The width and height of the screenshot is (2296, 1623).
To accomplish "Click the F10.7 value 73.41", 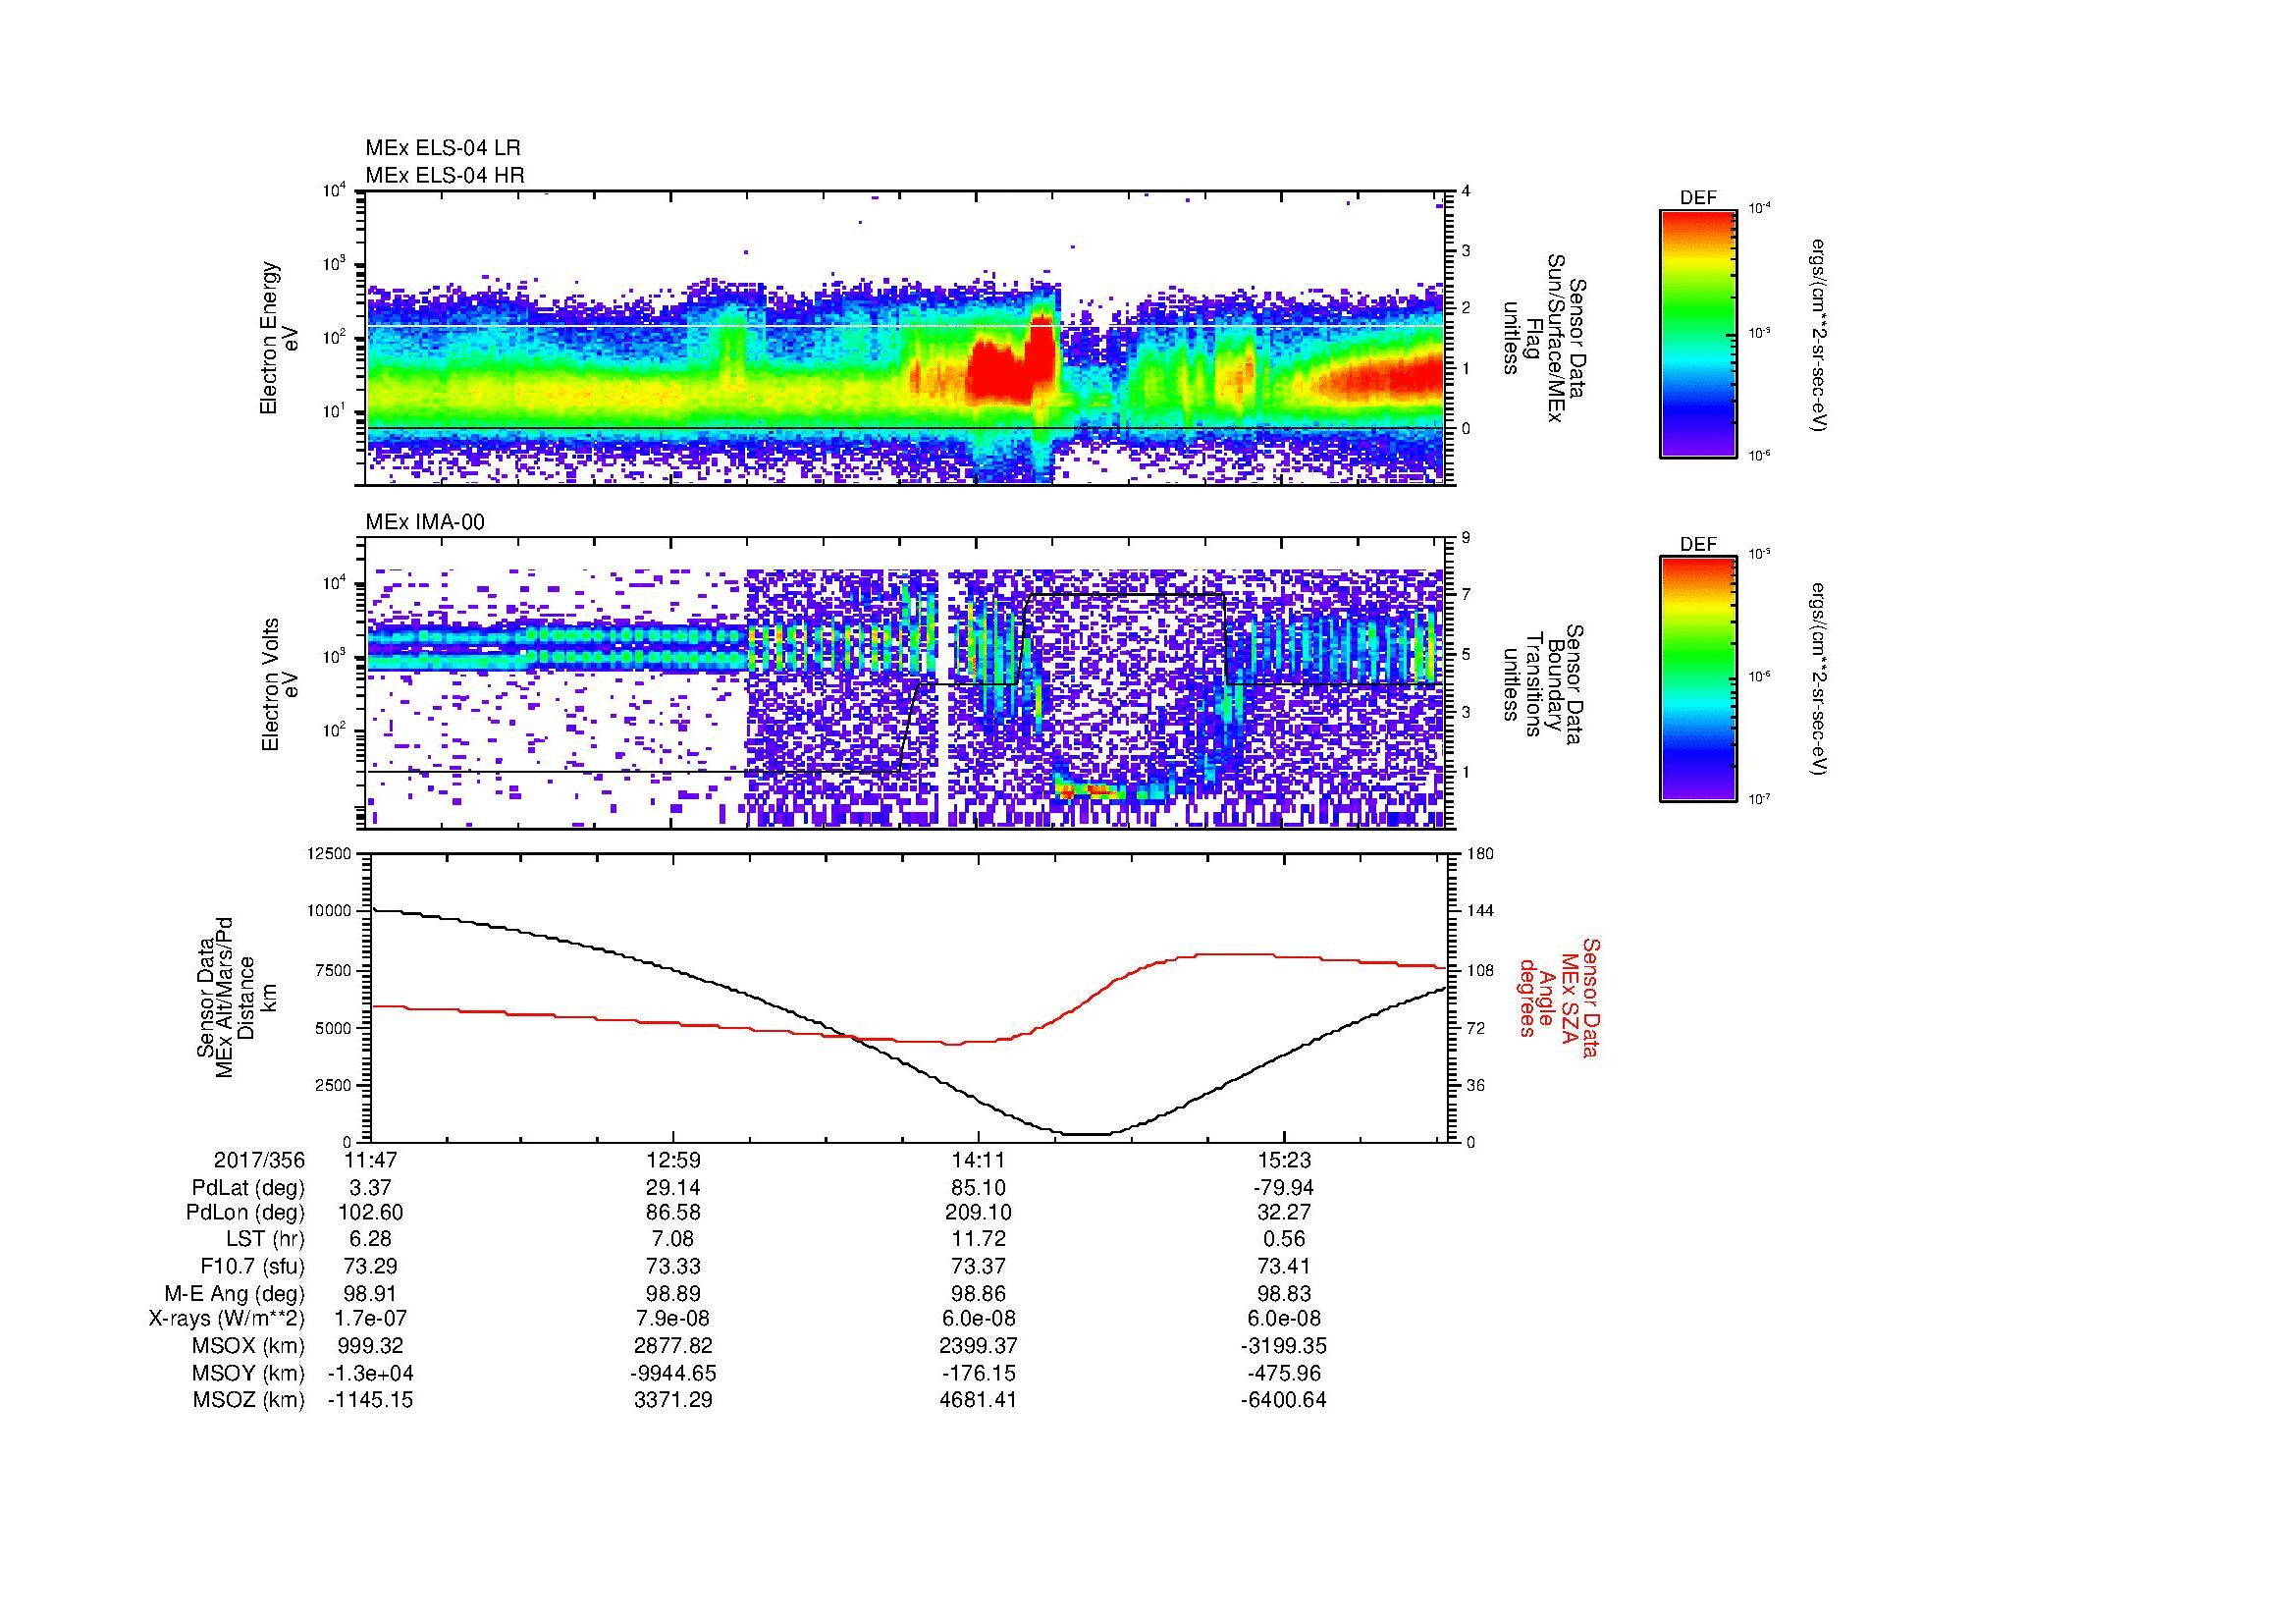I will click(x=1284, y=1267).
